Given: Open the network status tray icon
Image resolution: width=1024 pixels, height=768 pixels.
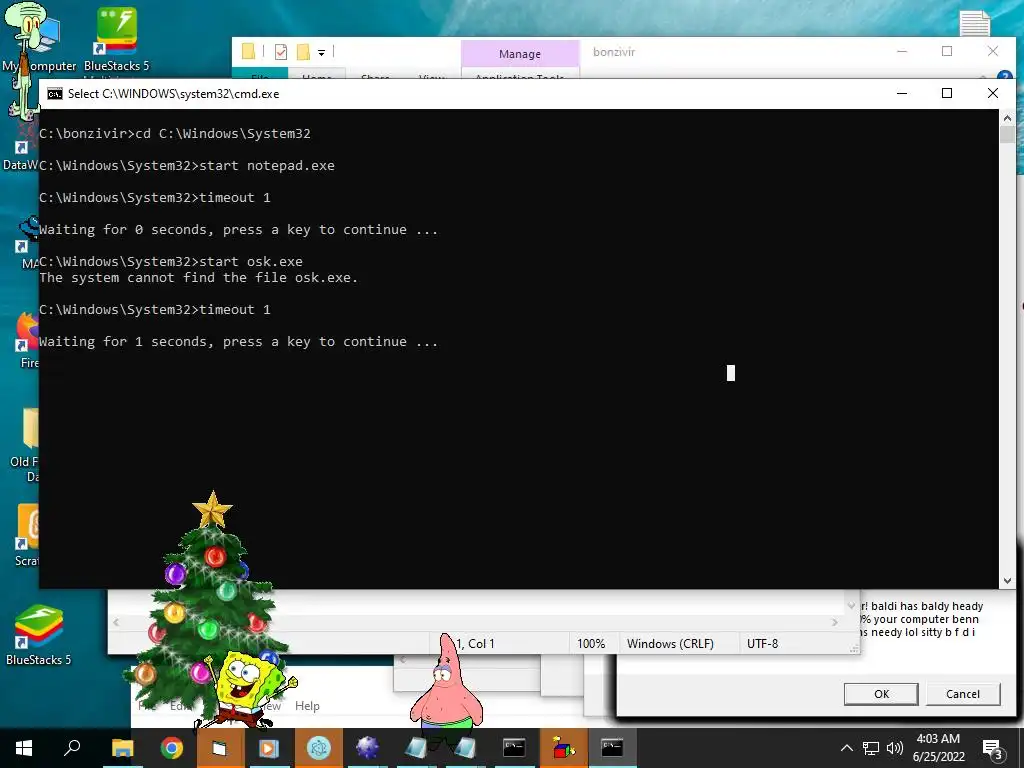Looking at the screenshot, I should (871, 748).
